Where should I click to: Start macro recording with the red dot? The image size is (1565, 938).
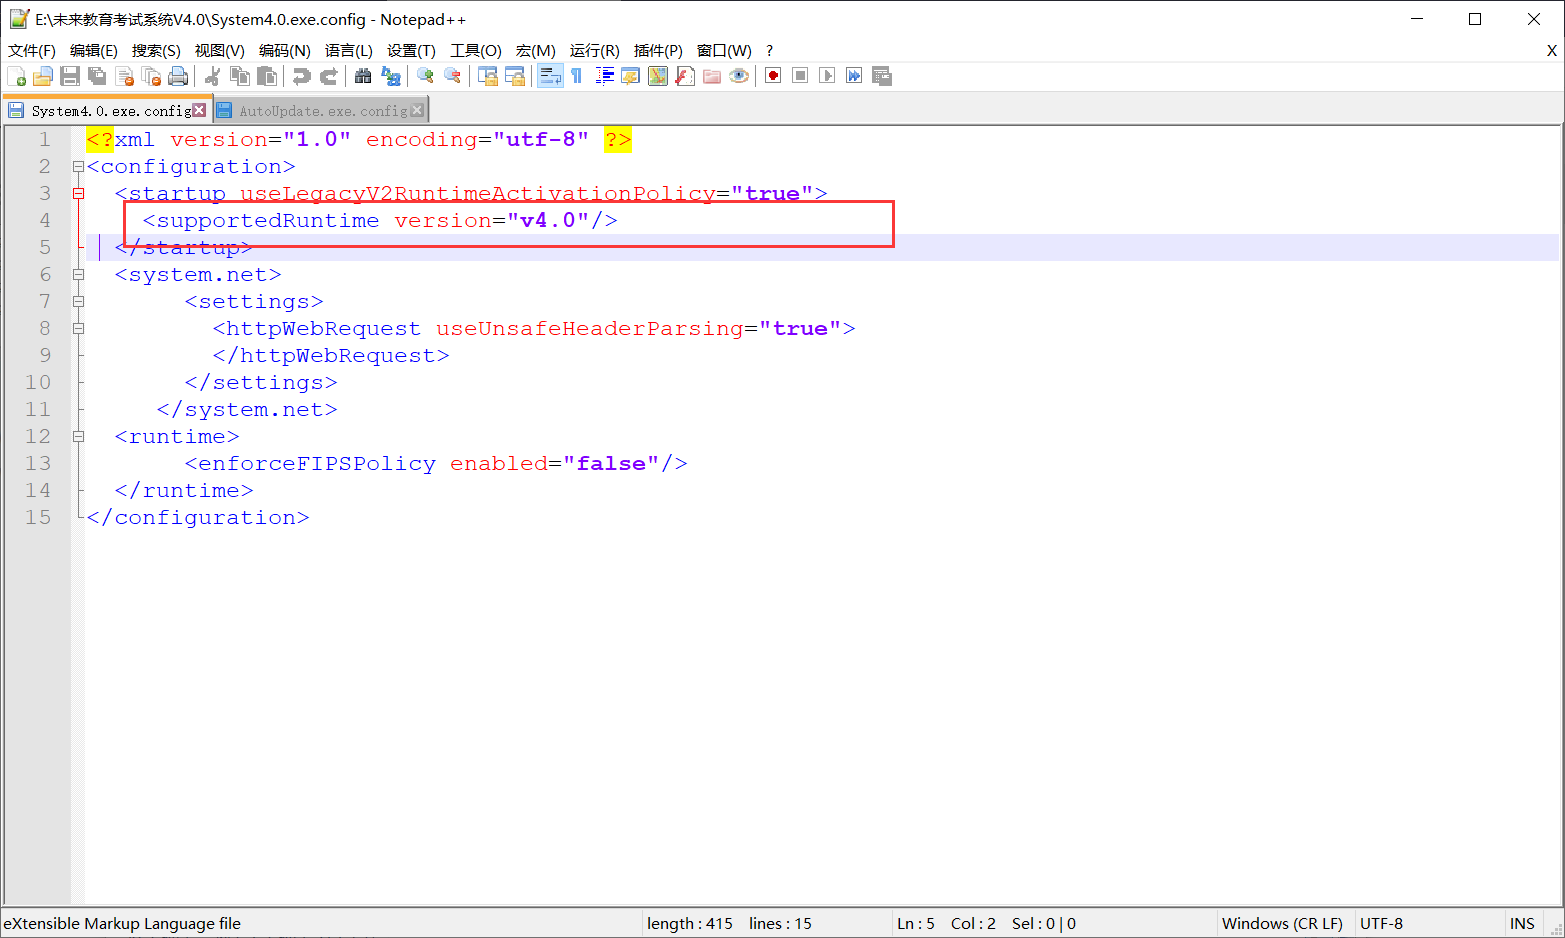[773, 76]
